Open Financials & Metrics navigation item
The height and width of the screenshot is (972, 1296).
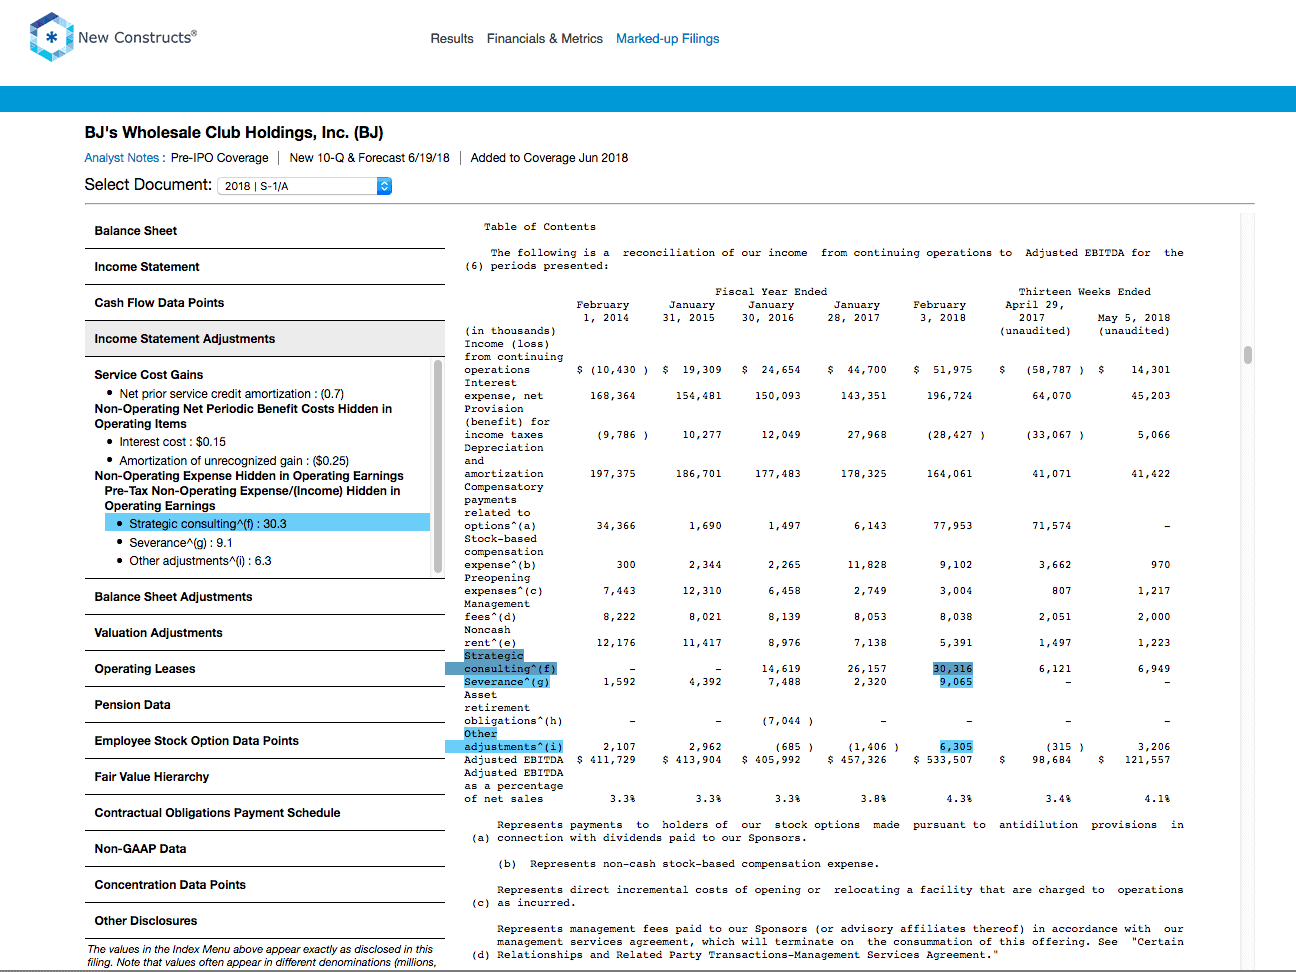(545, 39)
